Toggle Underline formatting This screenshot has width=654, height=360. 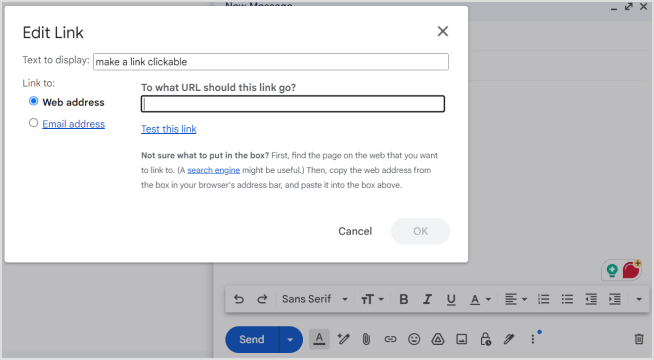coord(451,300)
